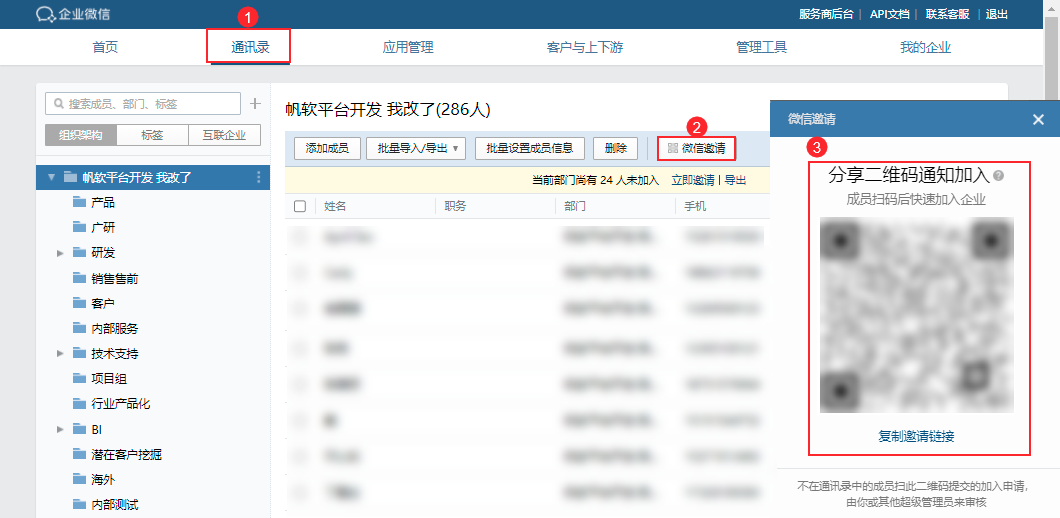Click the 内部服务 folder icon
Viewport: 1060px width, 518px height.
point(78,329)
